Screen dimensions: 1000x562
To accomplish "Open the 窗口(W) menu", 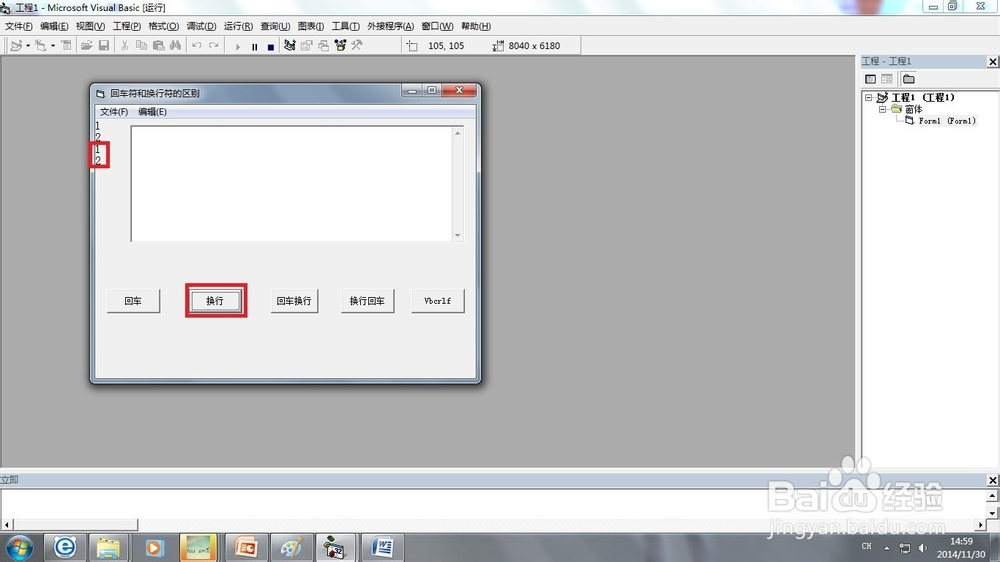I will tap(437, 26).
